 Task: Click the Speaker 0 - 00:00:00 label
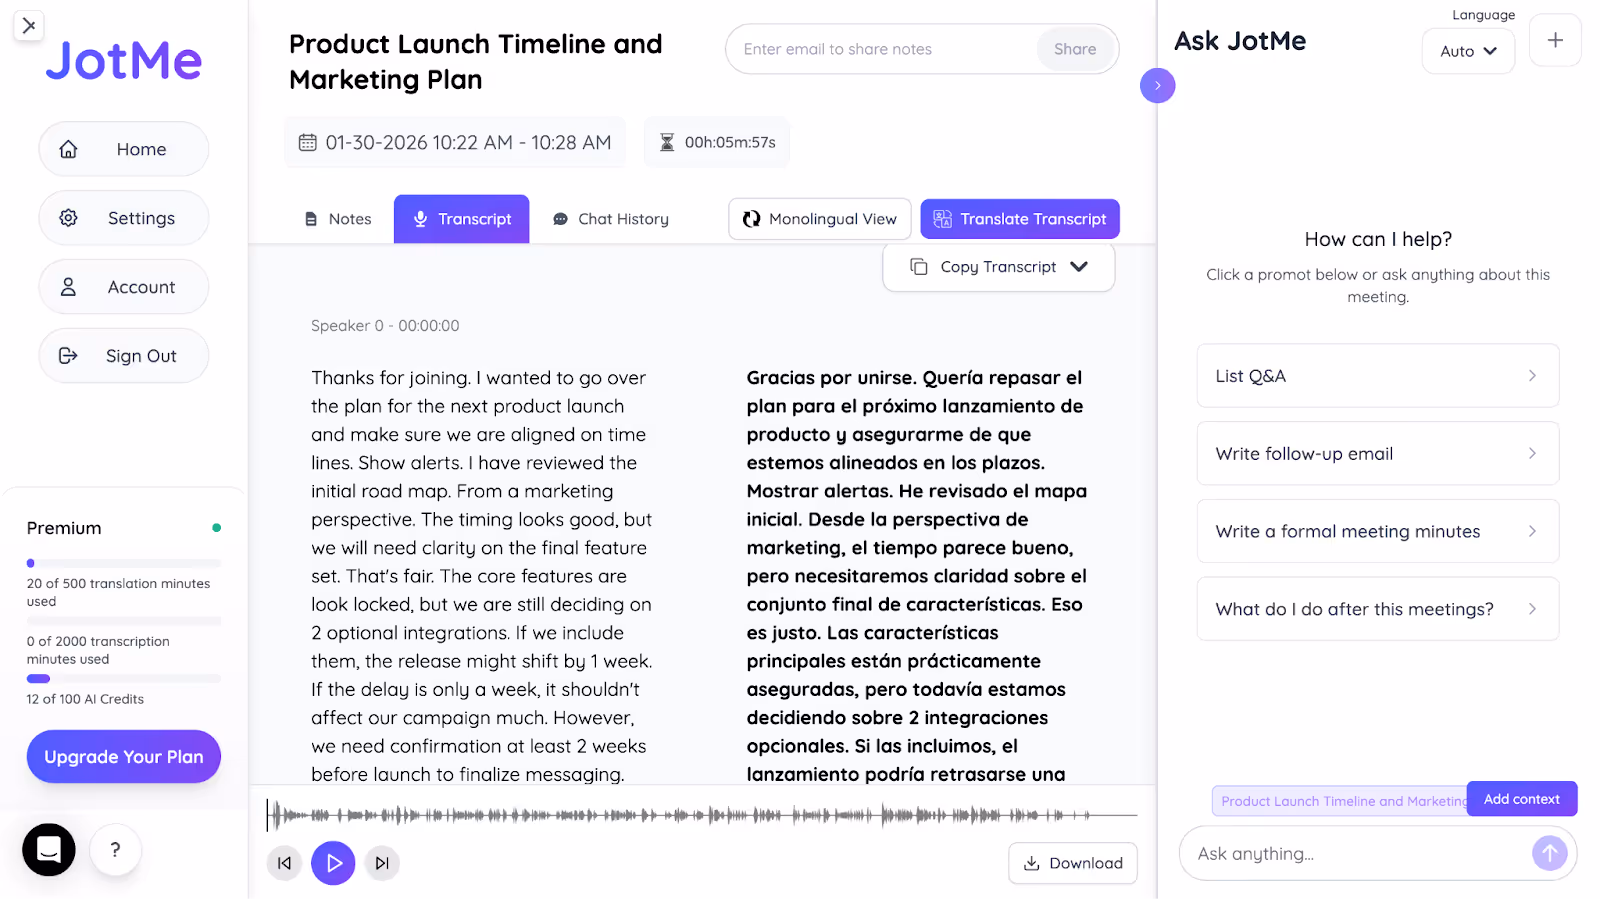click(385, 326)
